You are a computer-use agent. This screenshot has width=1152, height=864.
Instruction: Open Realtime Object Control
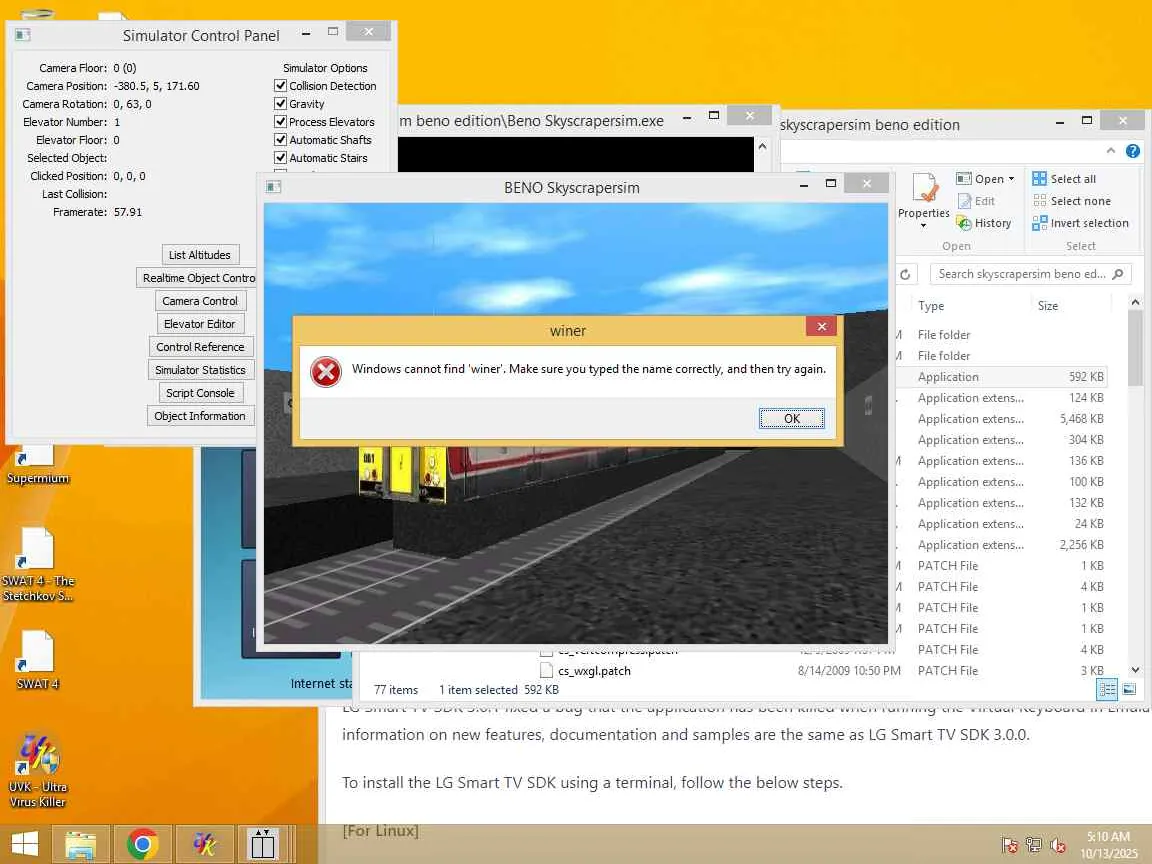click(x=196, y=278)
